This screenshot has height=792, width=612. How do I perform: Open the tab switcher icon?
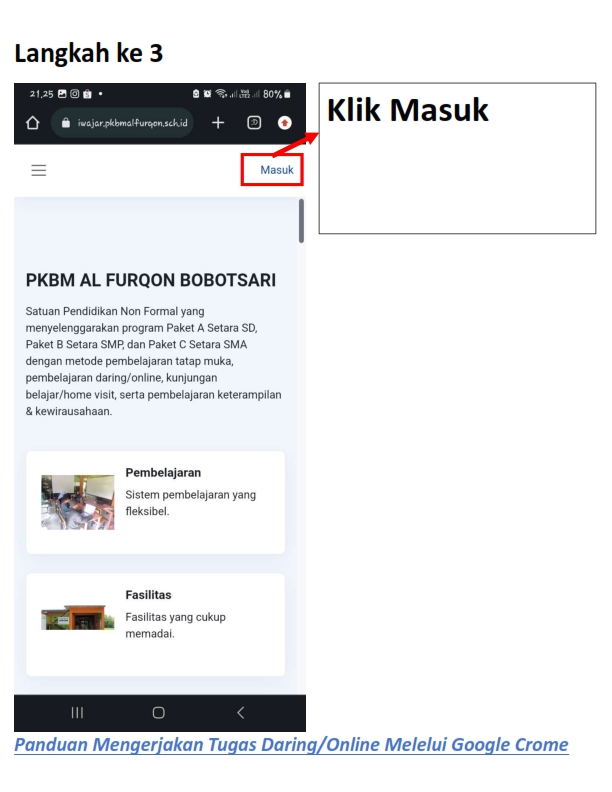(x=253, y=122)
